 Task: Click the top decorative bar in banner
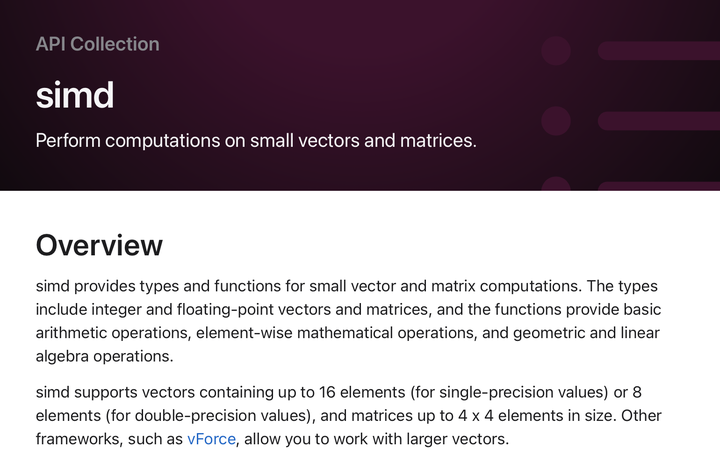tap(658, 51)
